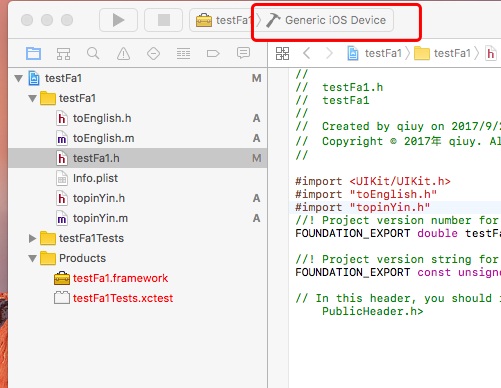The width and height of the screenshot is (501, 388).
Task: Select testFa1.h in navigator
Action: coord(137,158)
